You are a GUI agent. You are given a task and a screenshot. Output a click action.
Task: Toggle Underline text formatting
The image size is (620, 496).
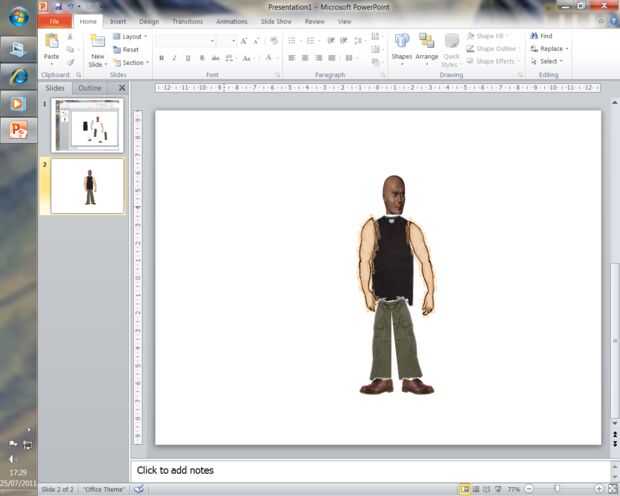(188, 58)
